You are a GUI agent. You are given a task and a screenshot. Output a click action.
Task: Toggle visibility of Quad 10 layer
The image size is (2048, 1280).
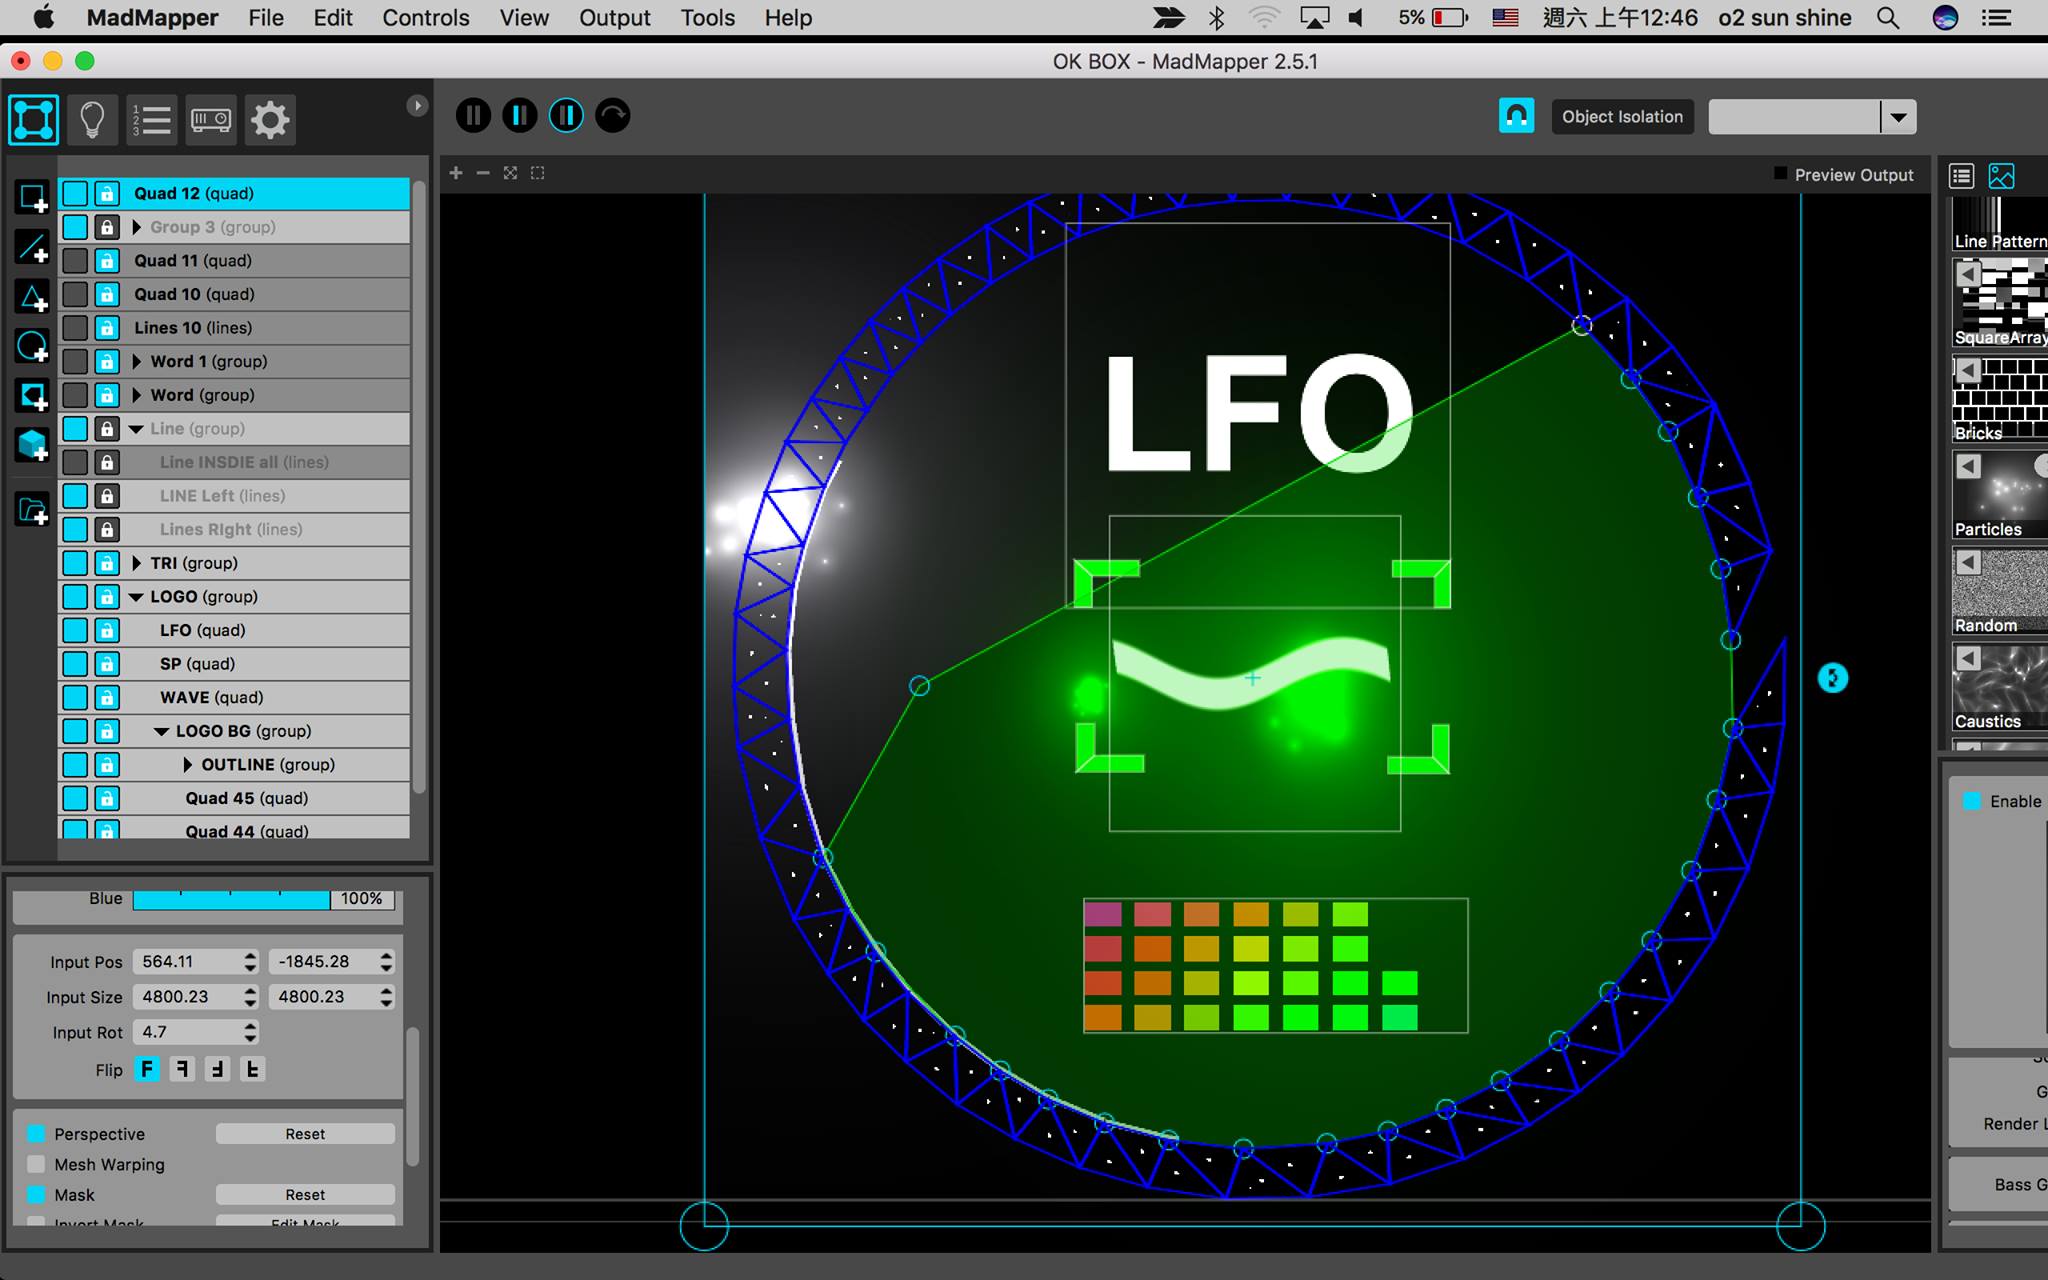[75, 294]
